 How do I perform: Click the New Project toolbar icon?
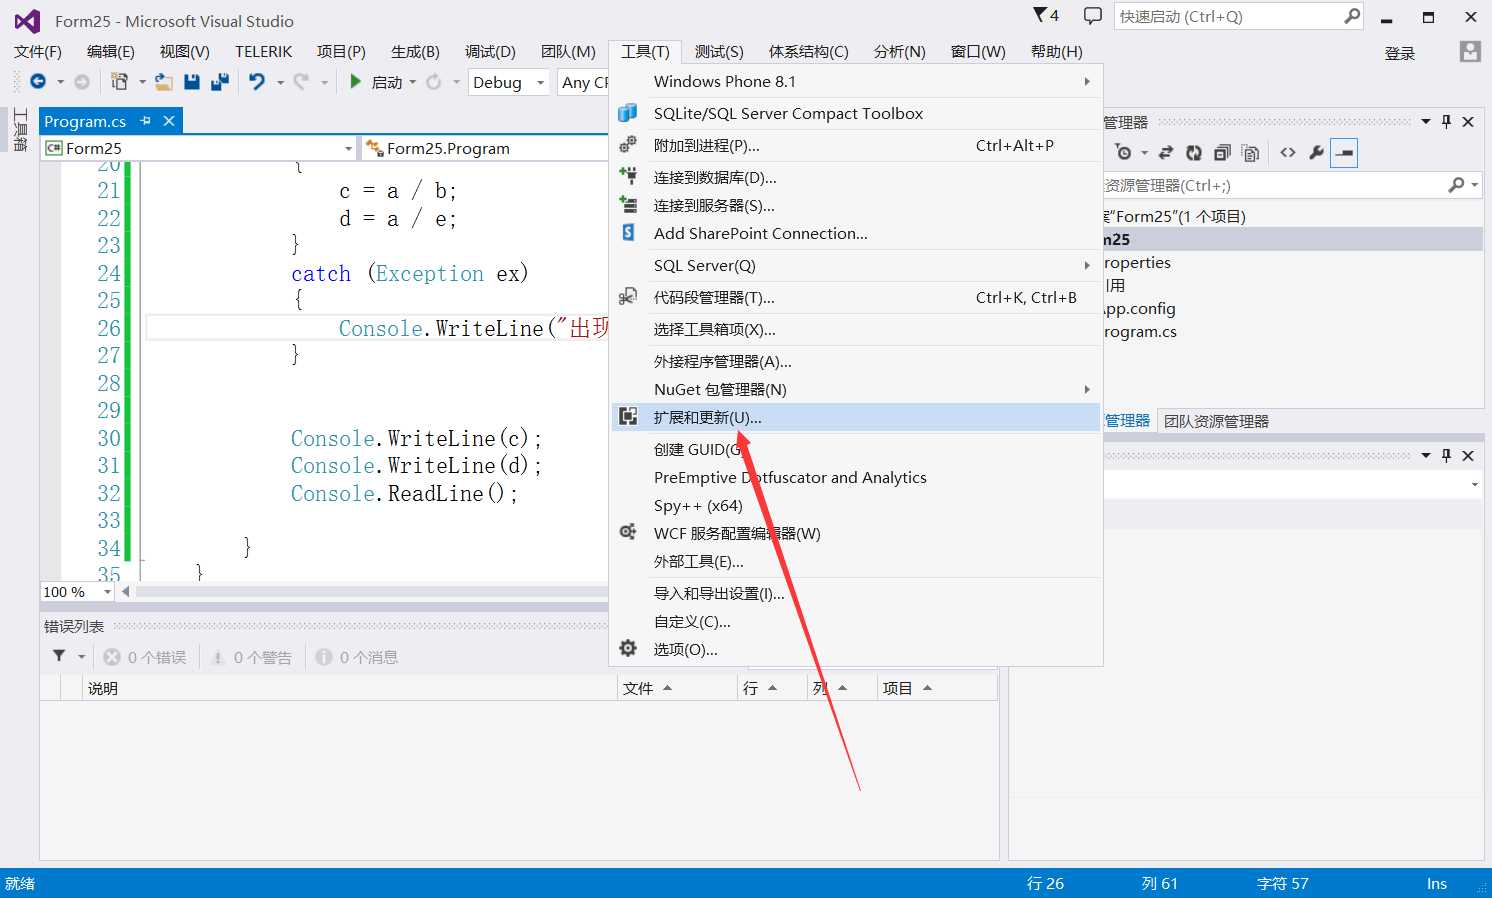pyautogui.click(x=119, y=82)
